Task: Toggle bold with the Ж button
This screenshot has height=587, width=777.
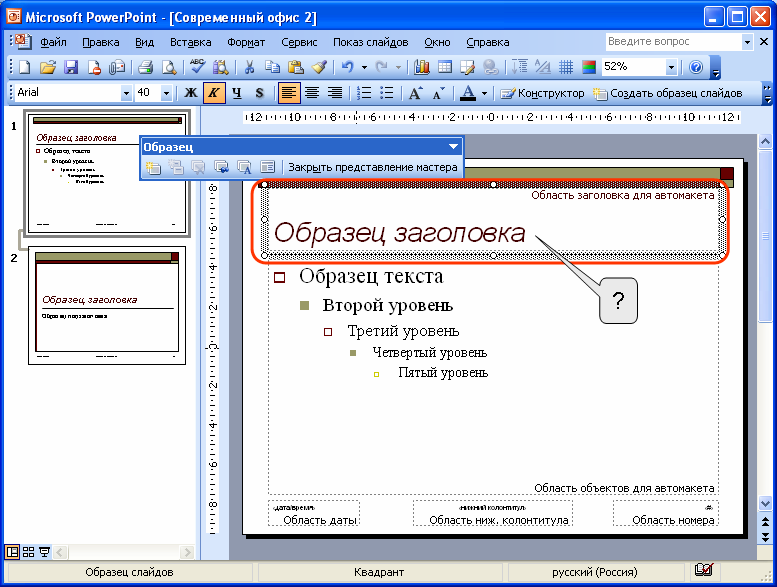Action: (190, 93)
